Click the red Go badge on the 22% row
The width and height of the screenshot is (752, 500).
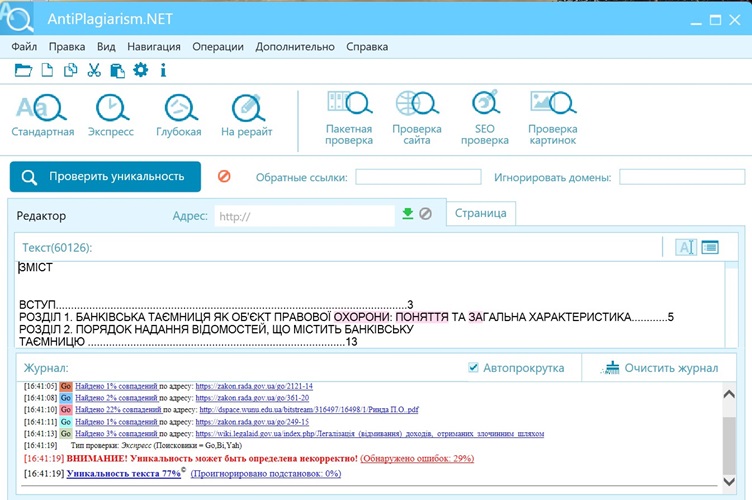[66, 409]
